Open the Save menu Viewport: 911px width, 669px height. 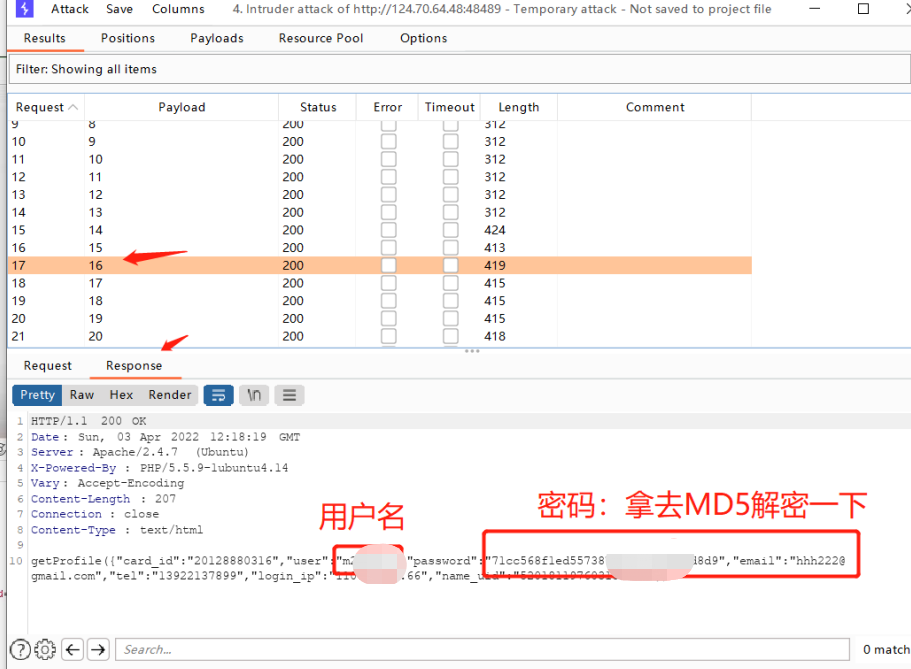[x=119, y=9]
